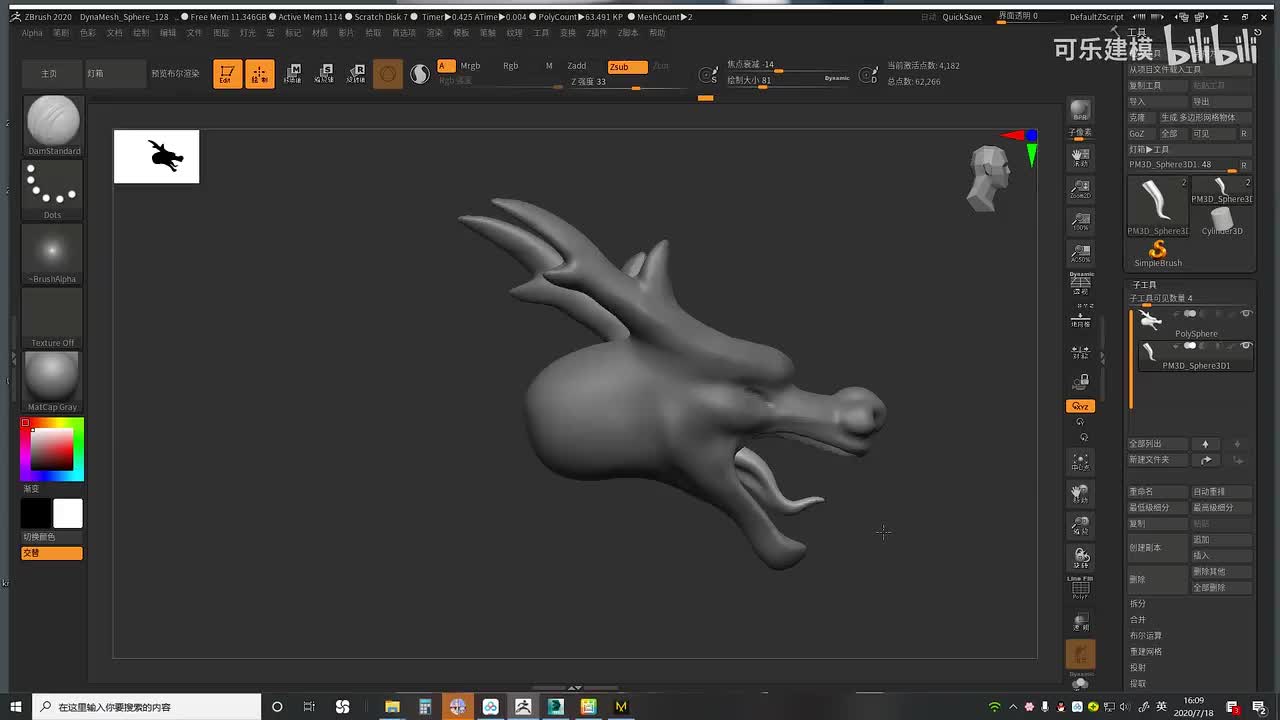Click the BPR render icon

(x=1080, y=111)
